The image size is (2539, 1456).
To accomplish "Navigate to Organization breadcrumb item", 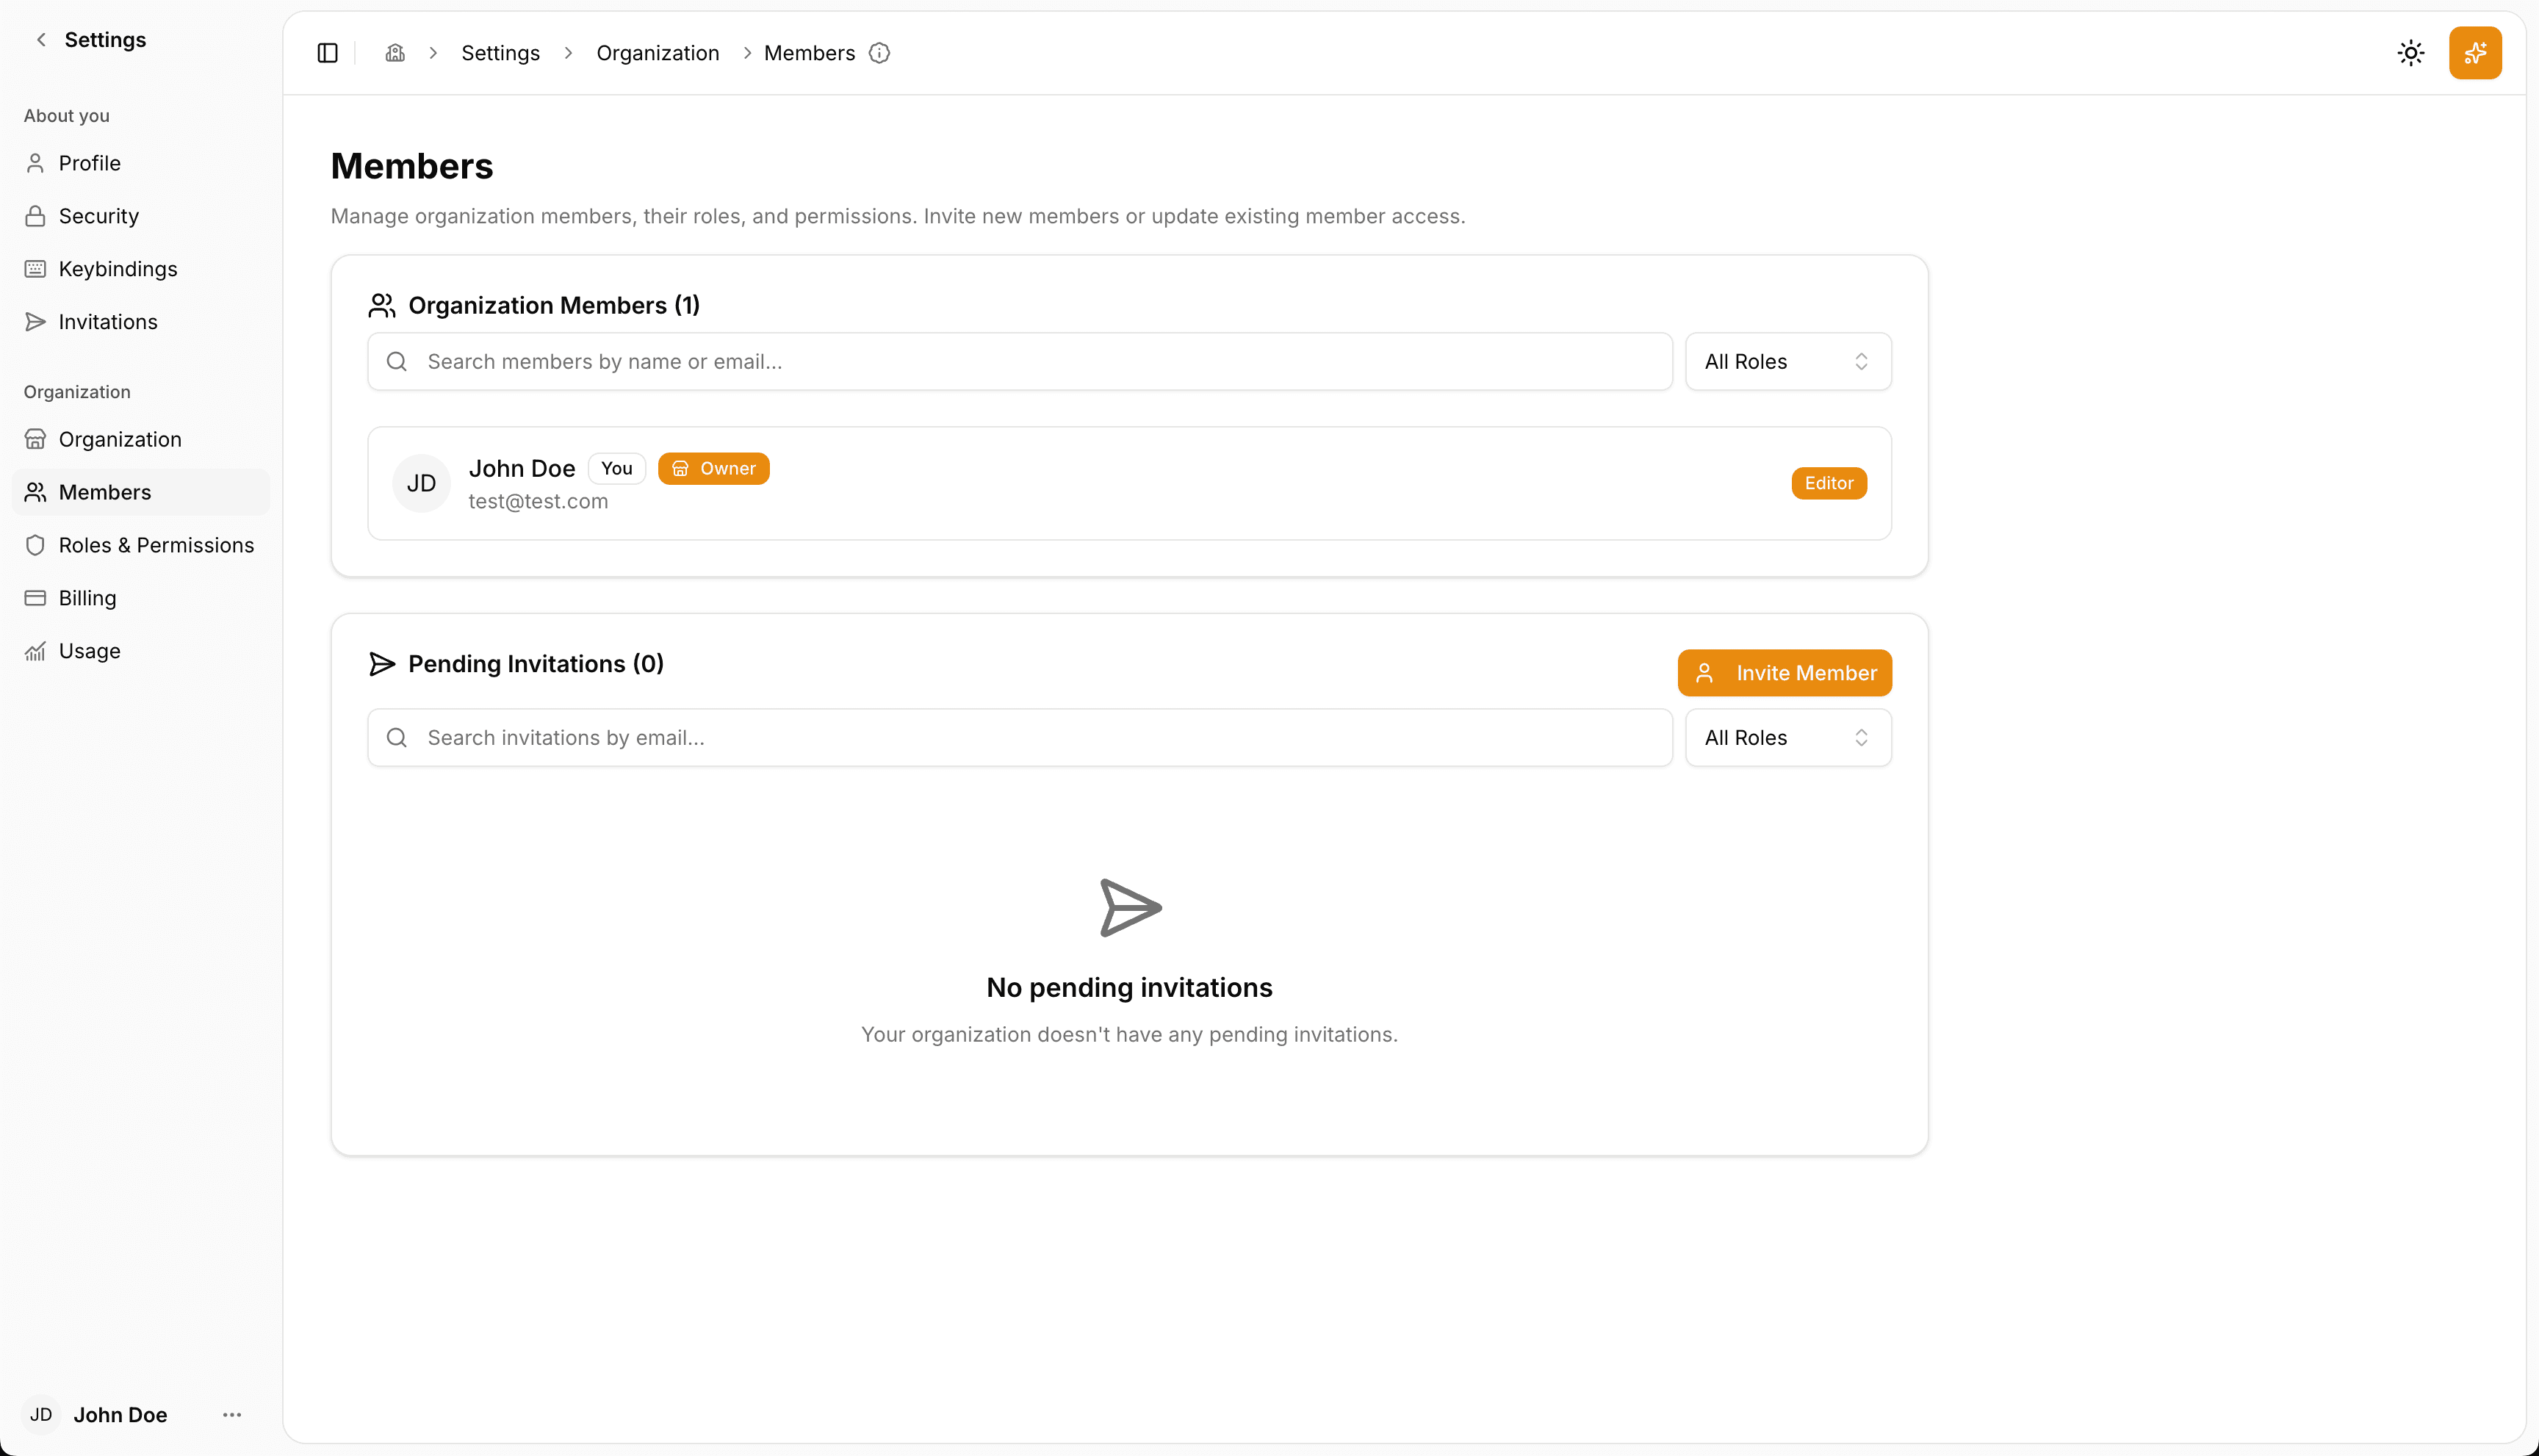I will coord(657,52).
